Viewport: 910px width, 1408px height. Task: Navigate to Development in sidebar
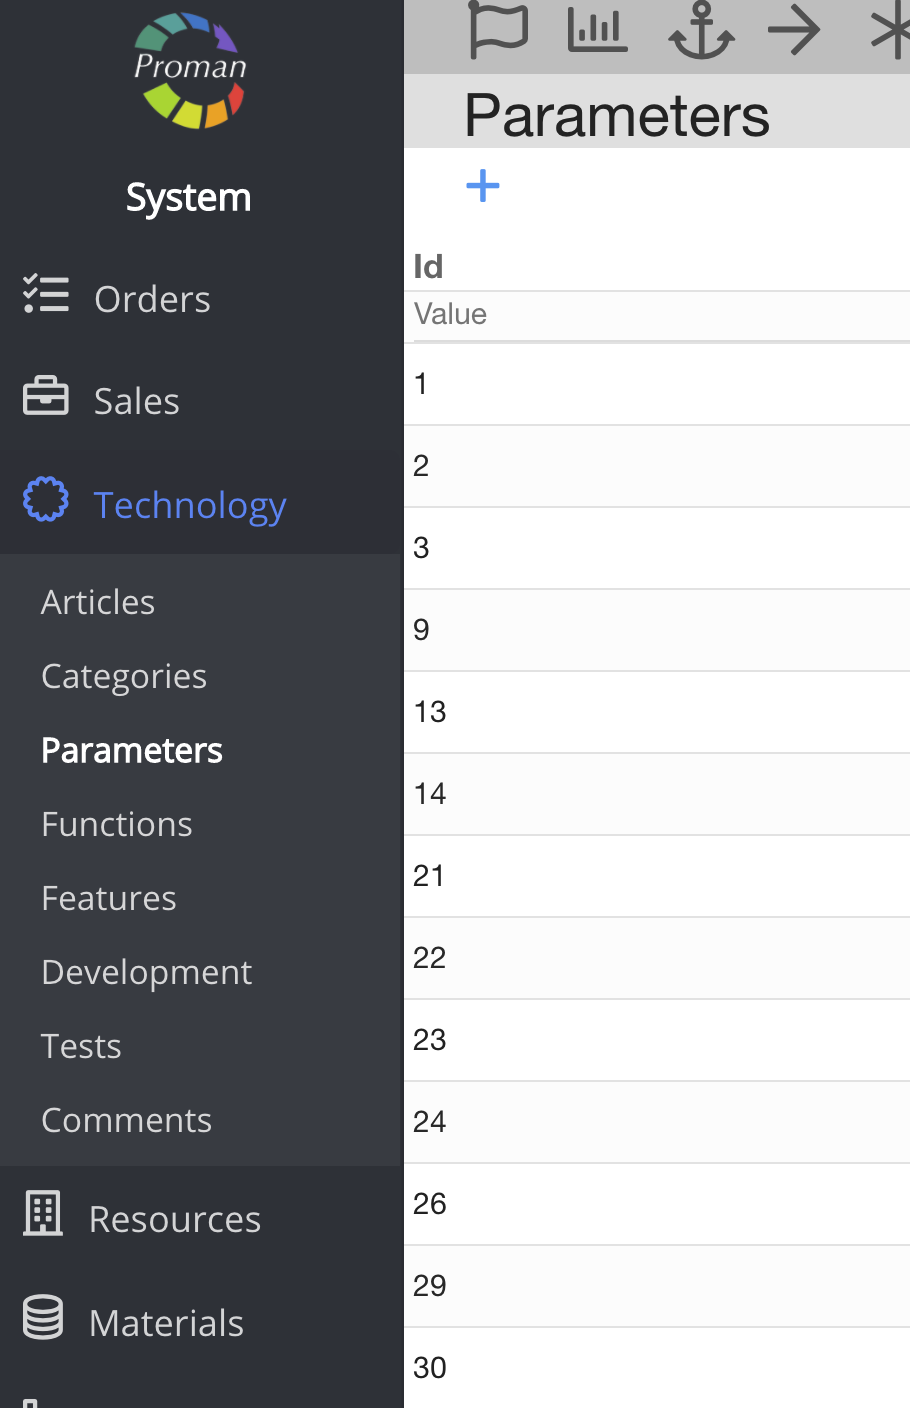tap(147, 972)
